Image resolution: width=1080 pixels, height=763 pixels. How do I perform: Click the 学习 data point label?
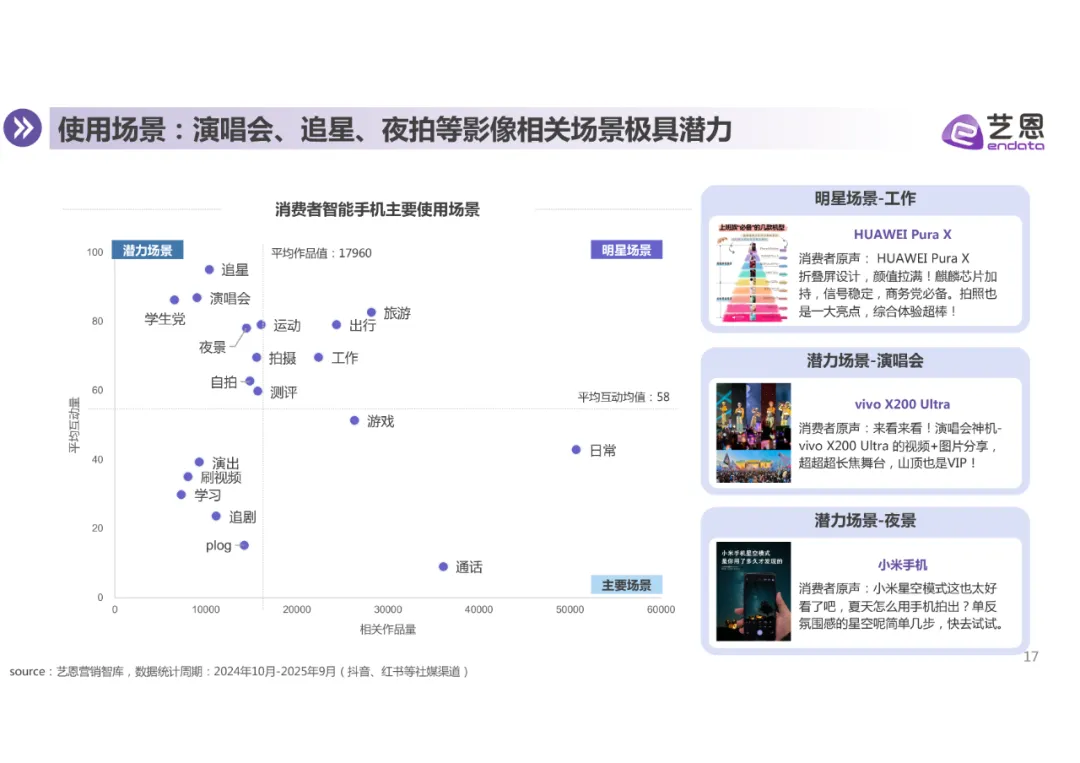click(x=207, y=495)
